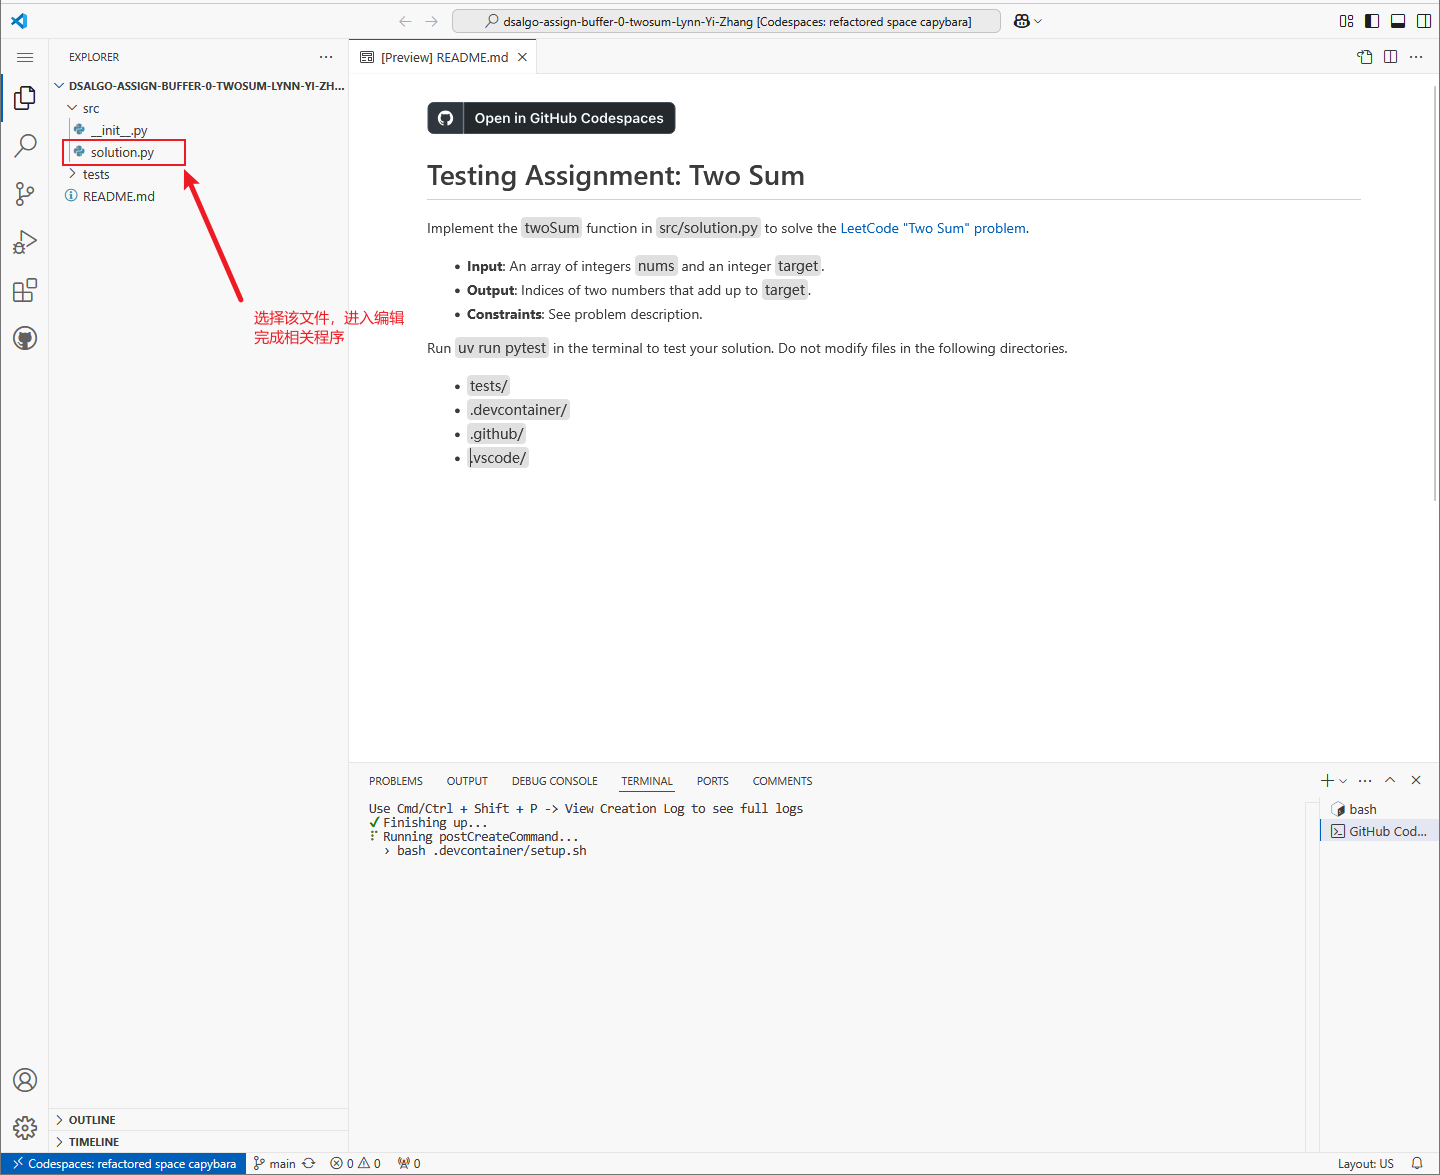This screenshot has height=1175, width=1440.
Task: Open solution.py in the explorer
Action: pyautogui.click(x=122, y=153)
